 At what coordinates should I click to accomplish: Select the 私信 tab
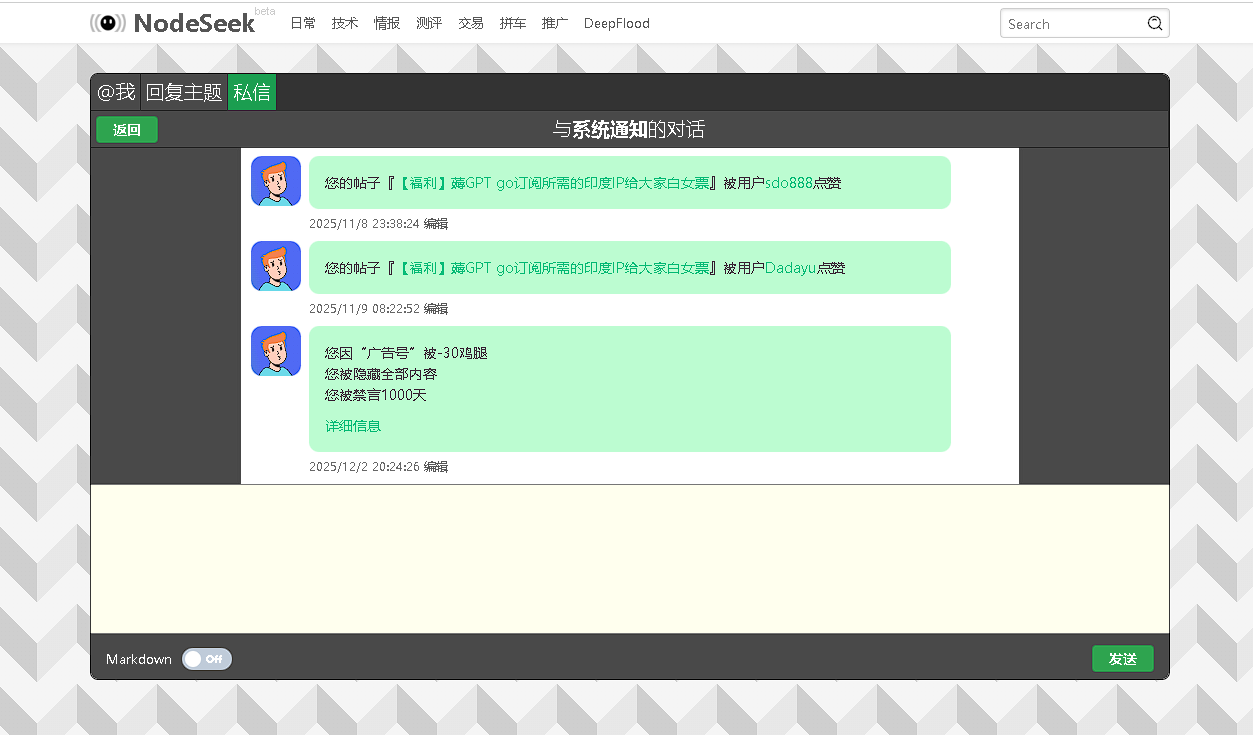click(x=252, y=92)
